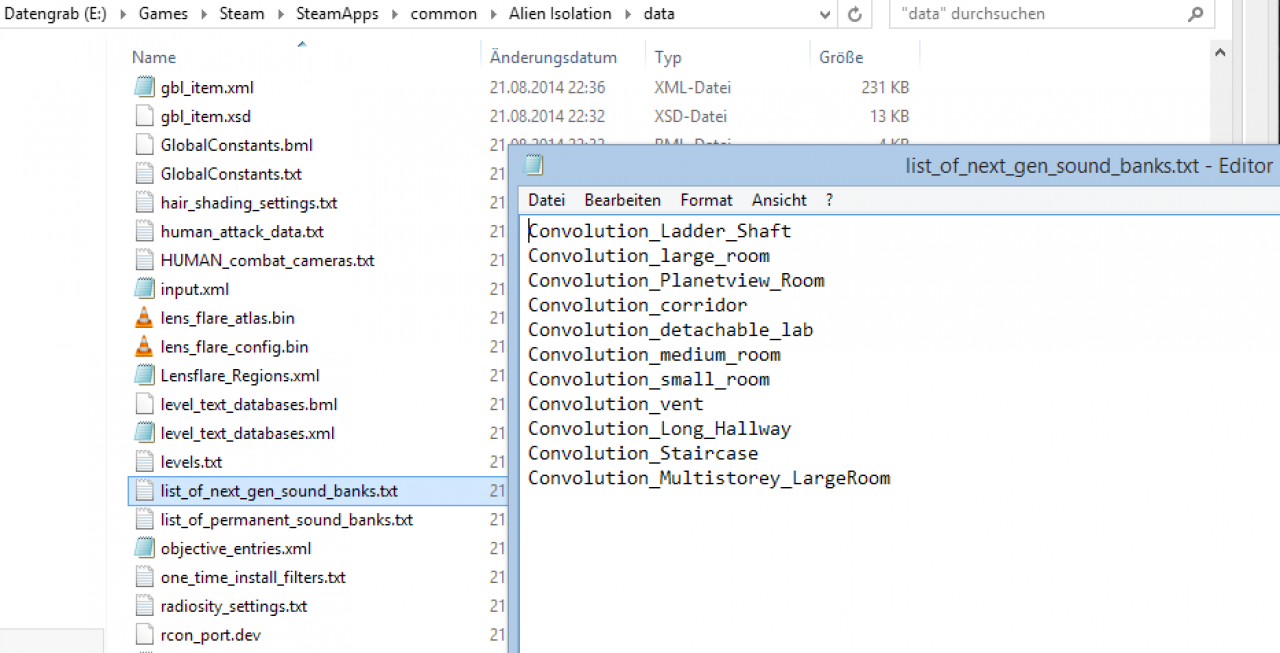Screen dimensions: 1280x653
Task: Click the list_of_permanent_sound_banks.txt file icon
Action: pyautogui.click(x=144, y=520)
